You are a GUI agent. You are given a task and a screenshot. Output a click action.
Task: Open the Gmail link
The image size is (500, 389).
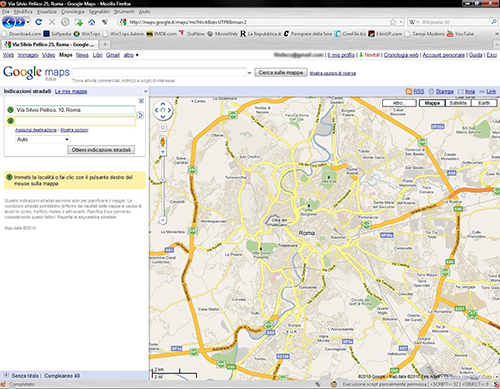[113, 55]
